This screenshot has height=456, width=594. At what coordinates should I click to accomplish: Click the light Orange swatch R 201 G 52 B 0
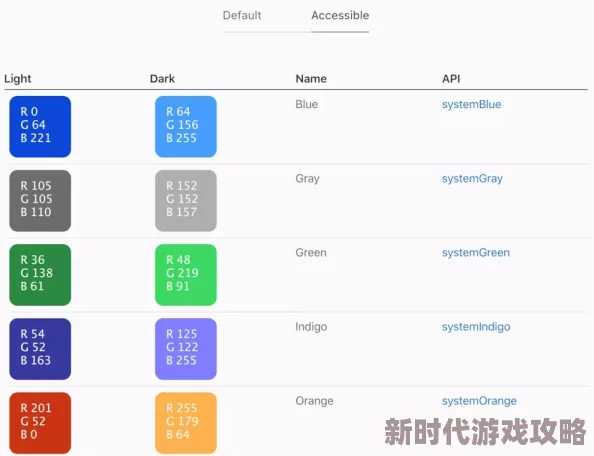click(40, 423)
